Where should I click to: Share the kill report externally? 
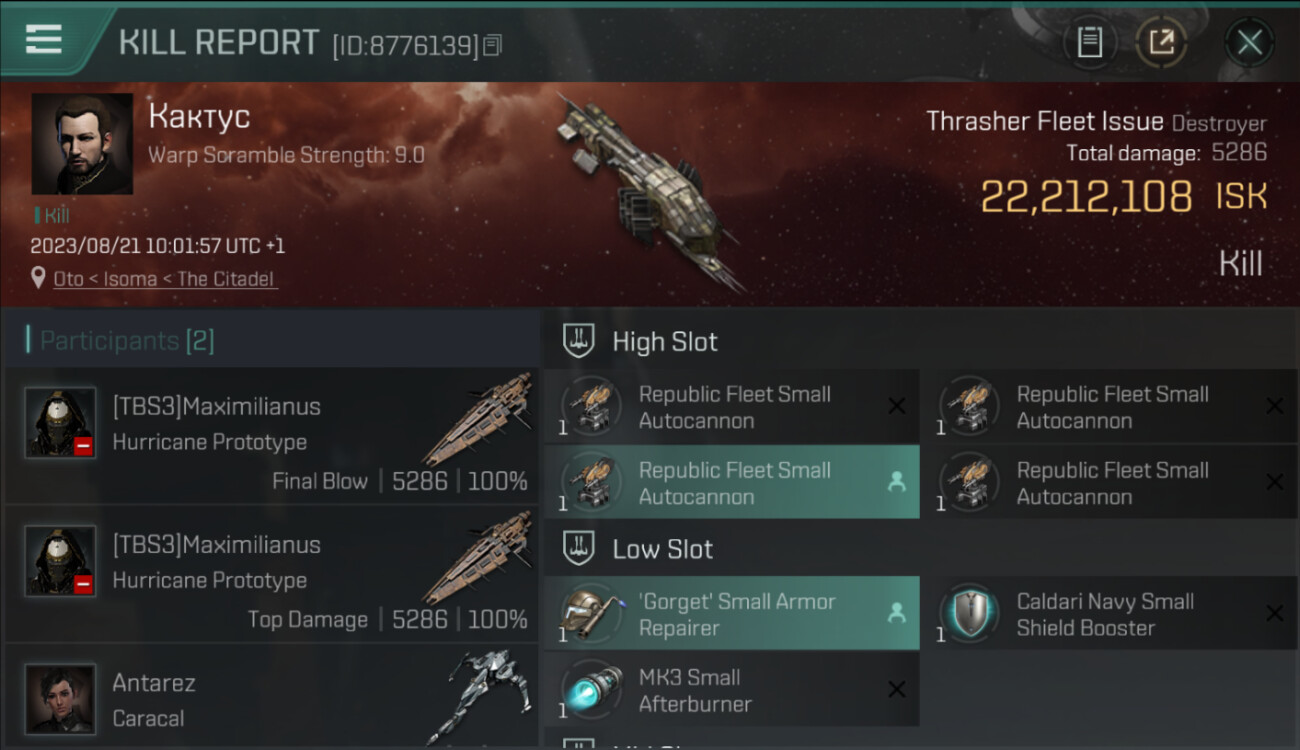click(x=1161, y=43)
